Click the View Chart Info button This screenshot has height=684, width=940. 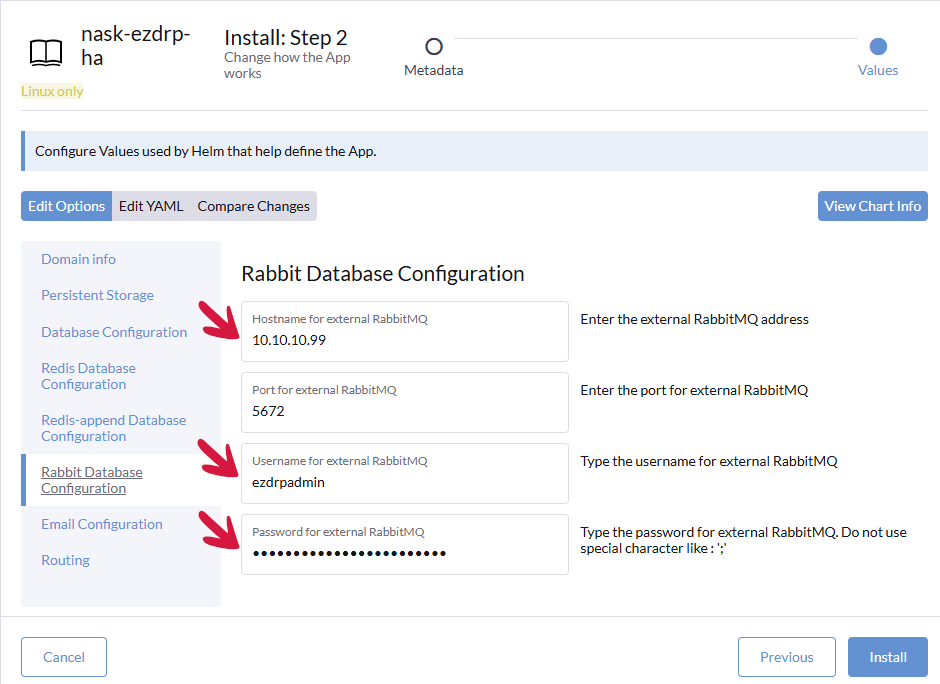872,206
